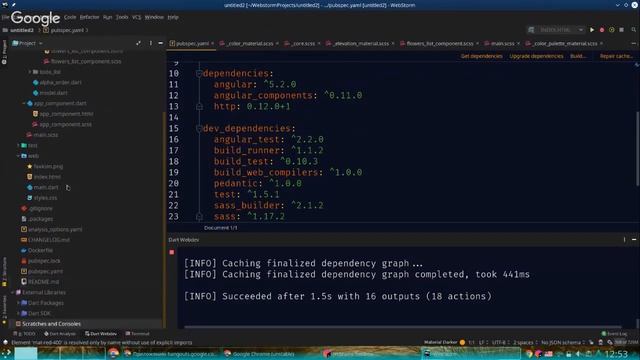Screen dimensions: 640x360
Task: Hide the Project tool window
Action: 160,43
